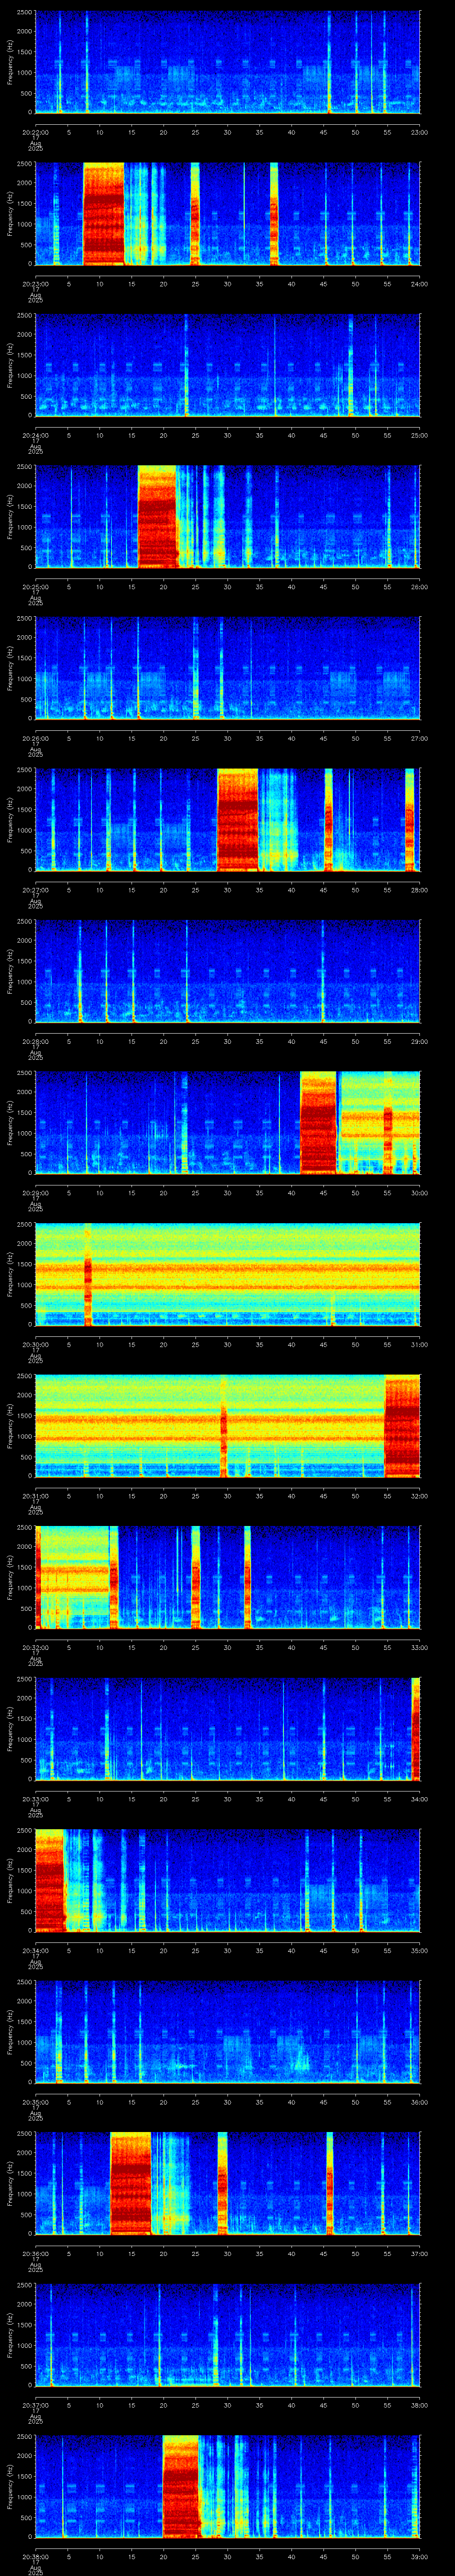Screen dimensions: 455x2576
Task: Click the 20:32:00 start time label
Action: (35, 1647)
